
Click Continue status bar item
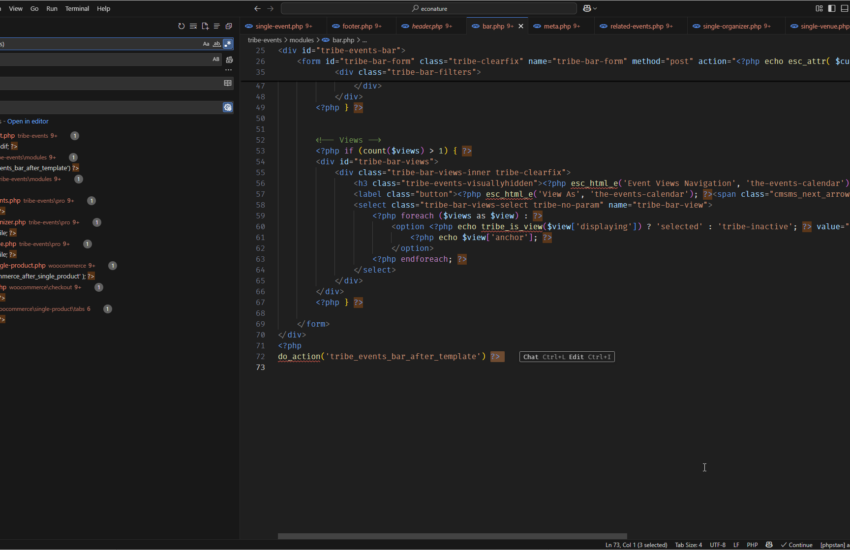pyautogui.click(x=796, y=545)
